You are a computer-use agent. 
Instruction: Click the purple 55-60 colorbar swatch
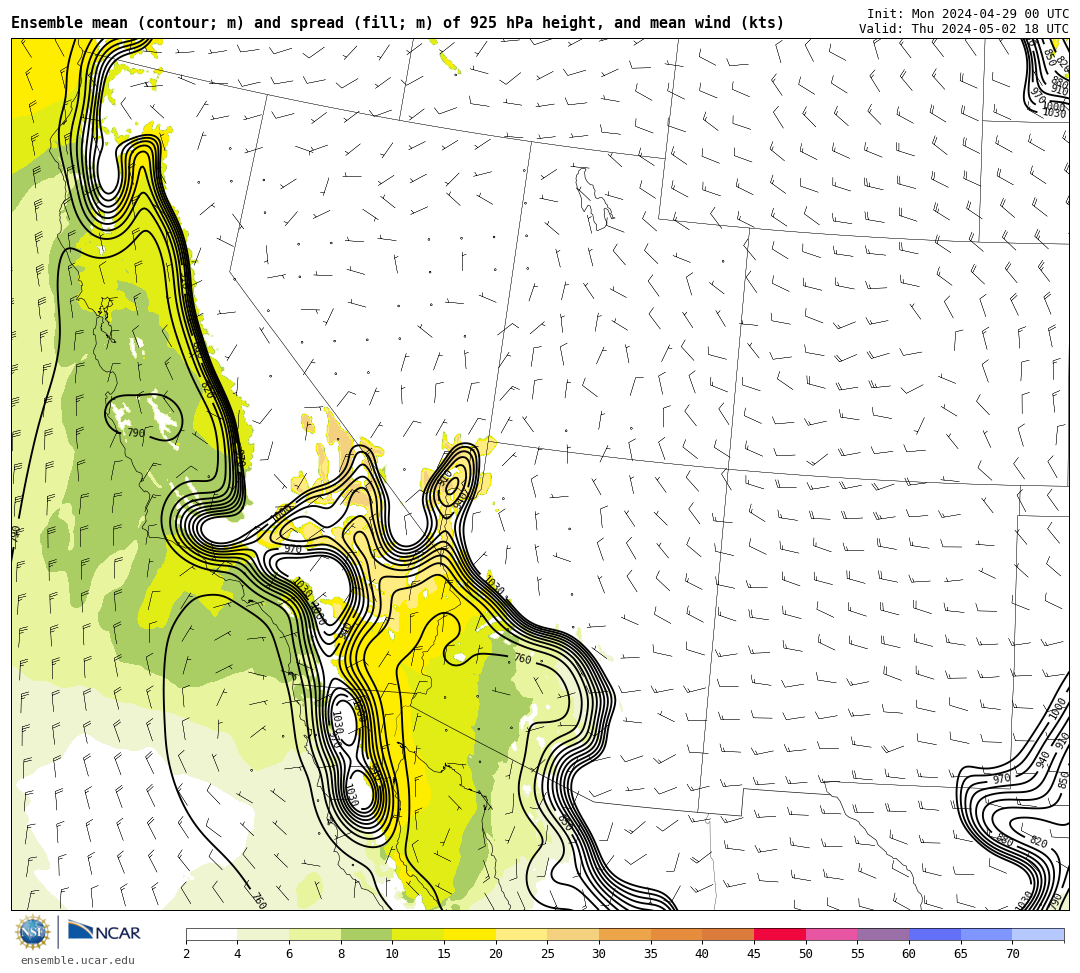883,934
